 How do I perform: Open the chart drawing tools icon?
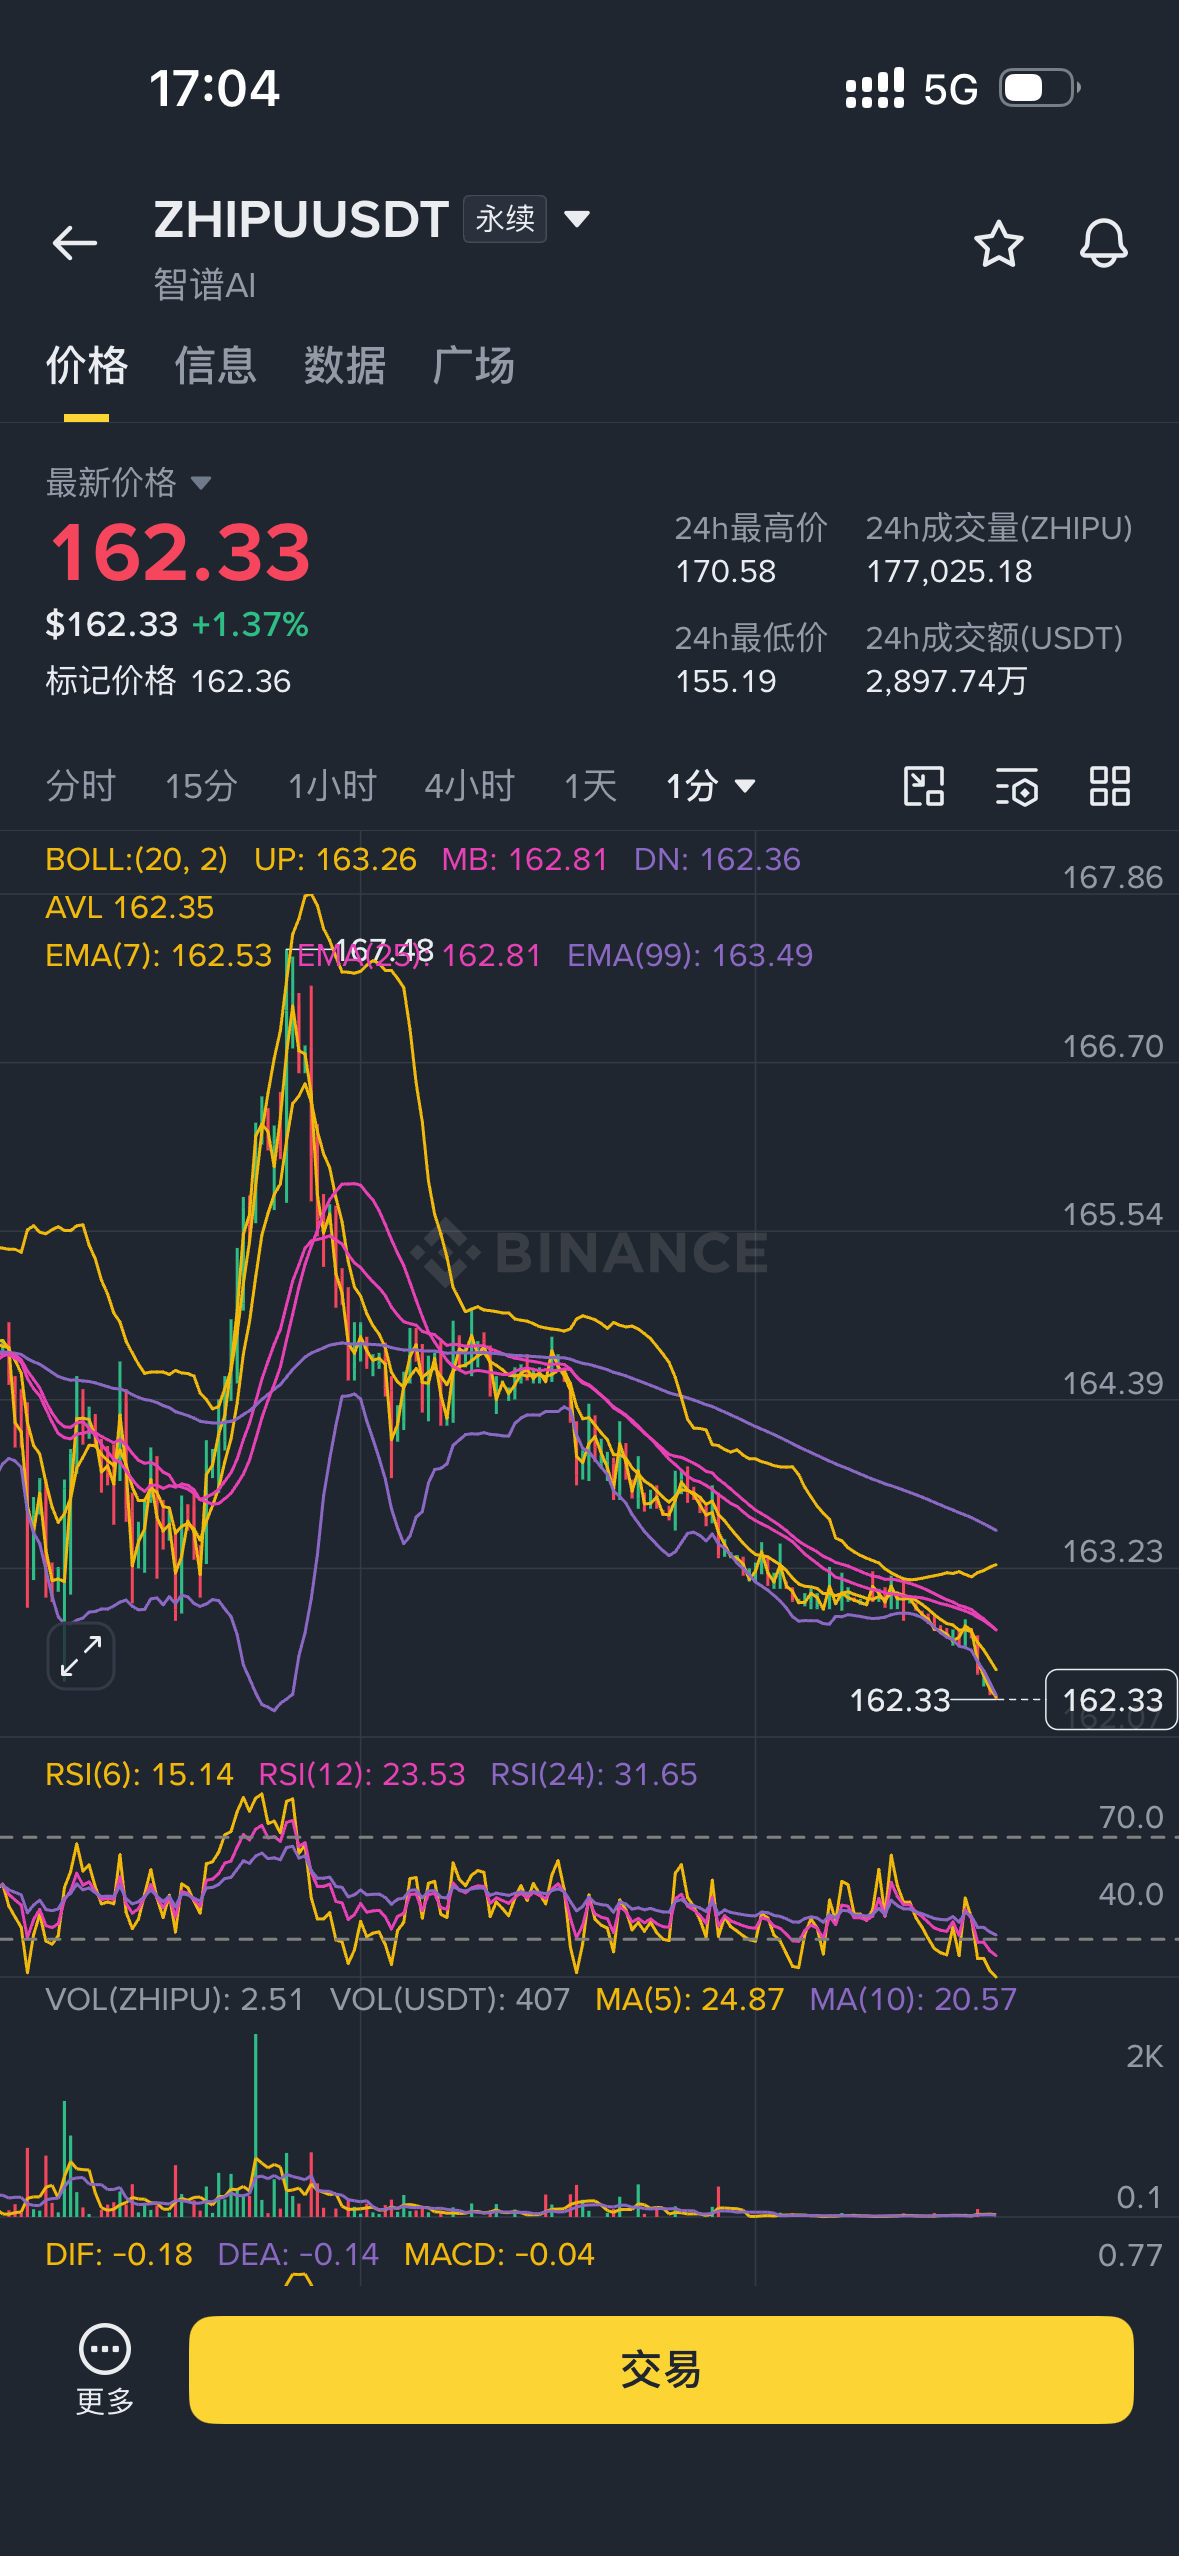point(924,786)
